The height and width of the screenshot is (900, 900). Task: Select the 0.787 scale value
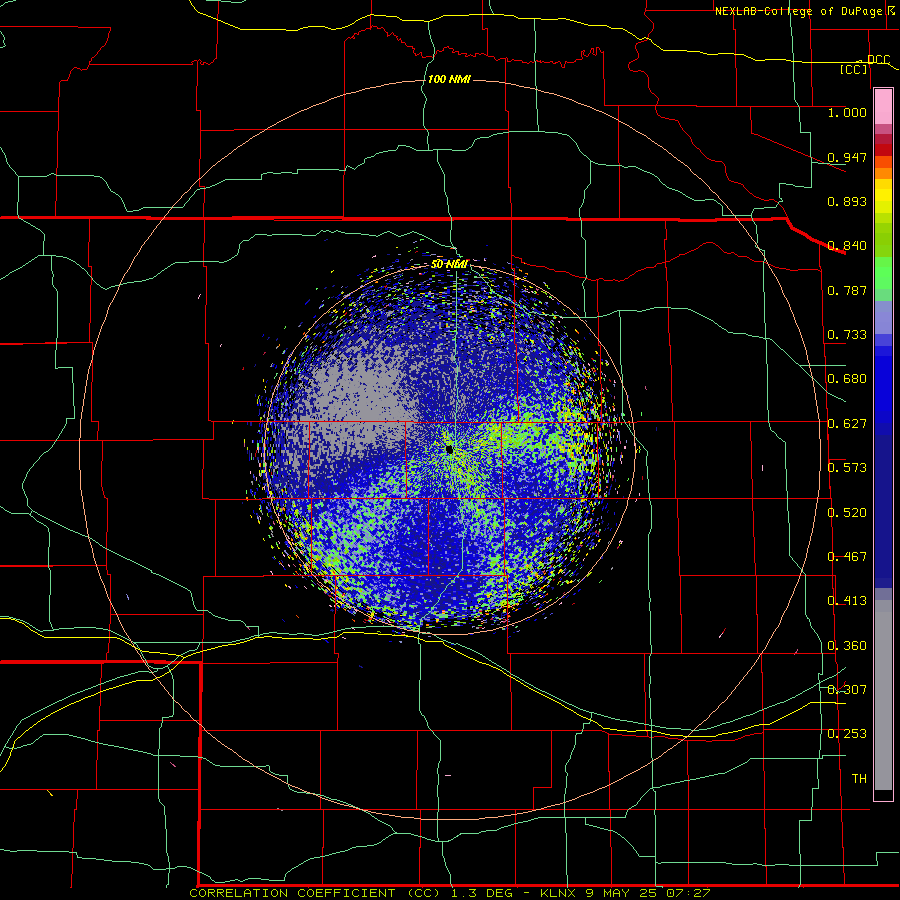click(847, 290)
